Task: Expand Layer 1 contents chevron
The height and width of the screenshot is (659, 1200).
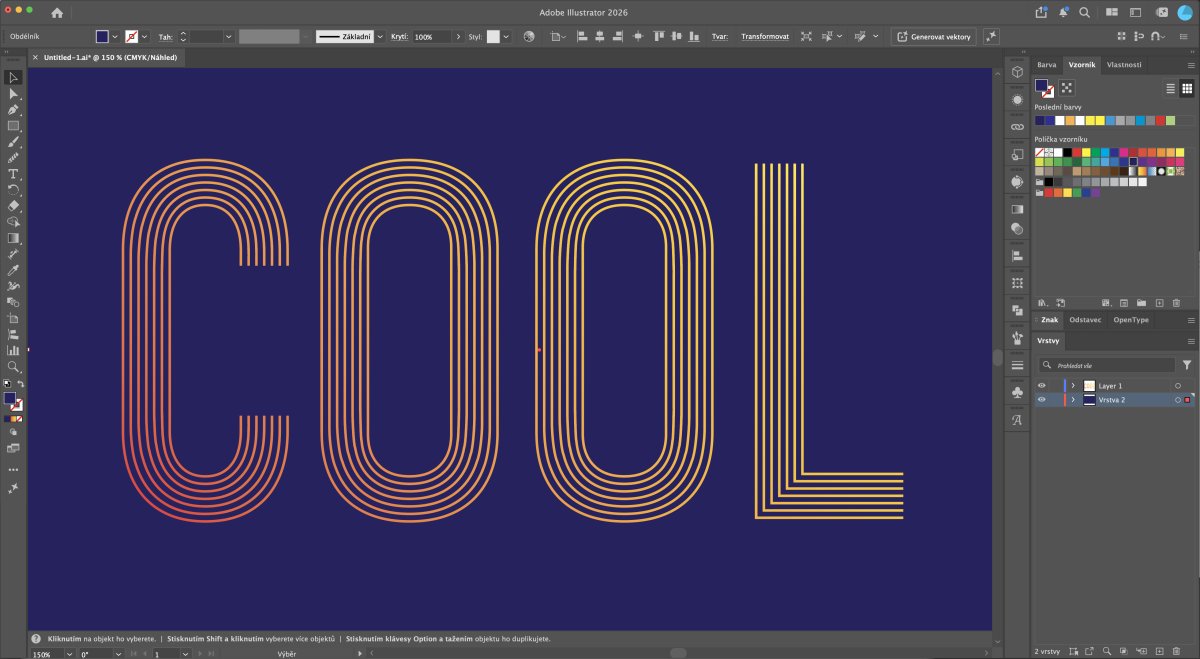Action: (1073, 385)
